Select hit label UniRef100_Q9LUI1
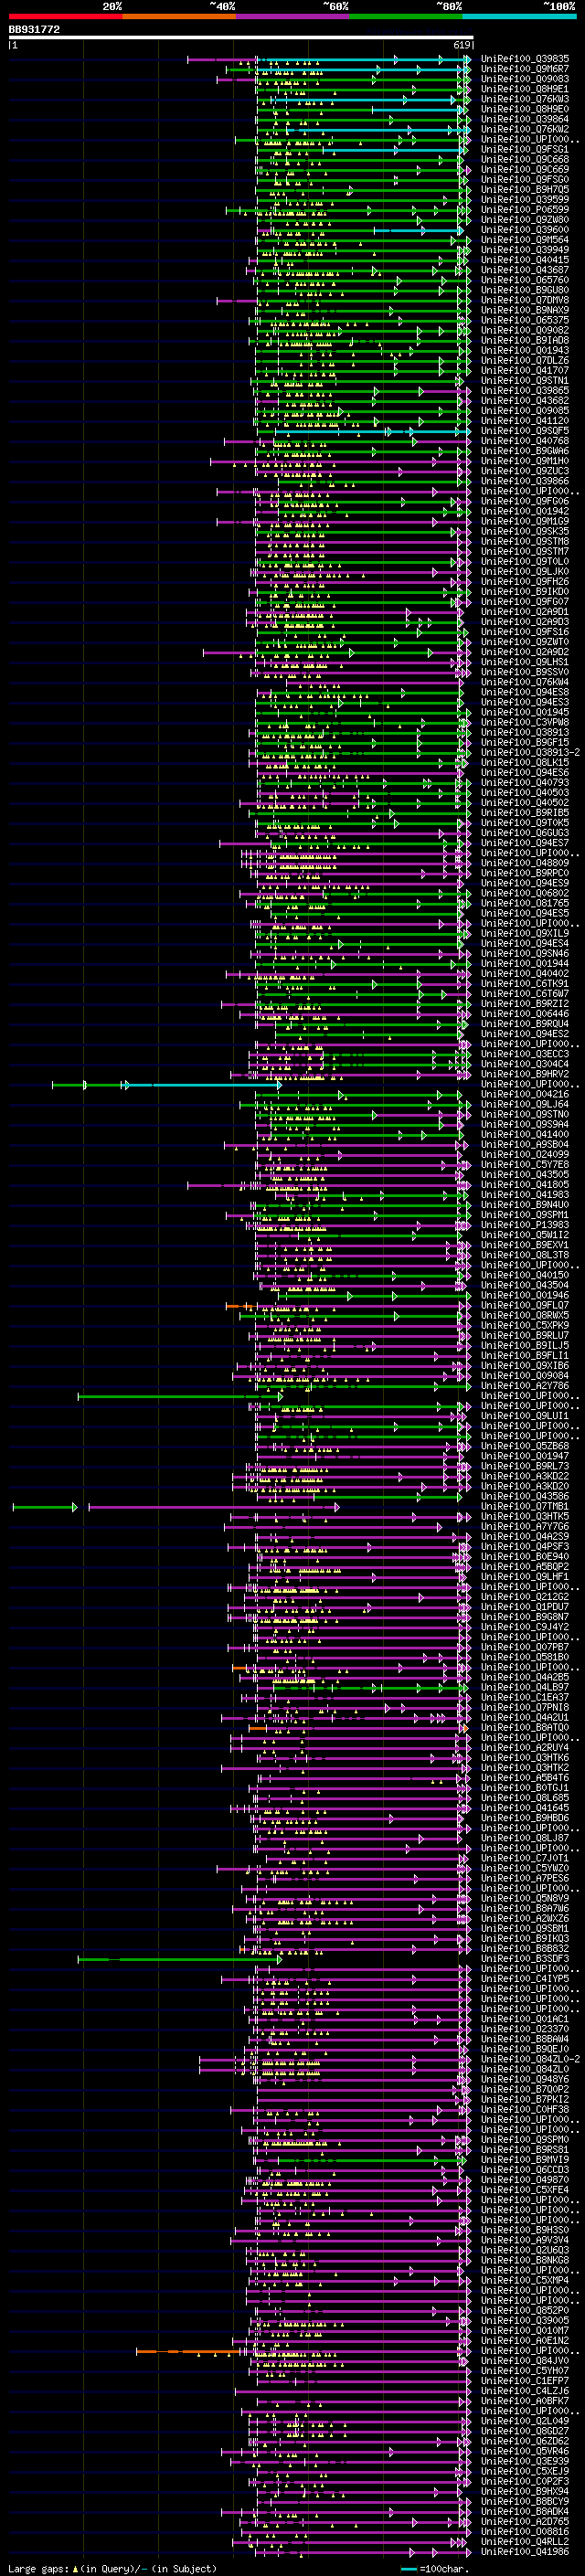The image size is (585, 2576). [524, 1416]
